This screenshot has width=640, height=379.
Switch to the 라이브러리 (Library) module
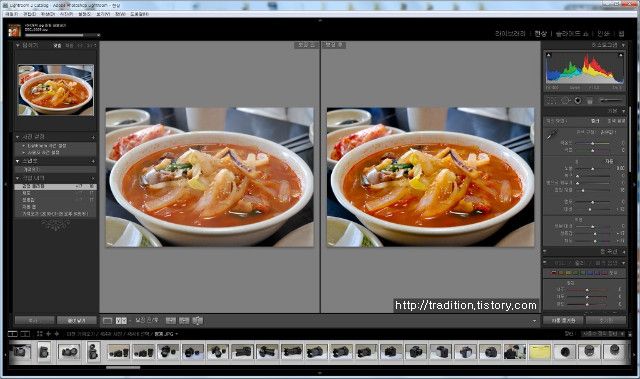coord(510,33)
